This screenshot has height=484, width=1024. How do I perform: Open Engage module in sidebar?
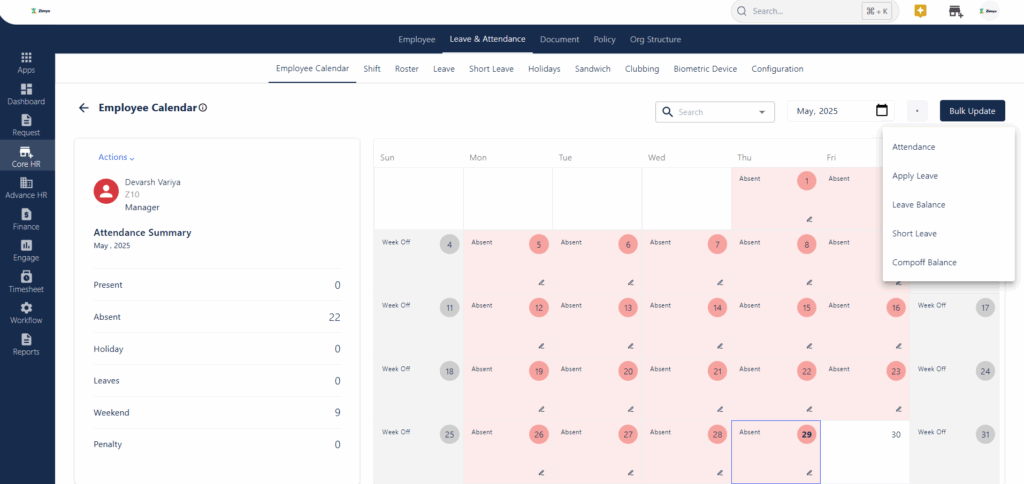click(27, 251)
